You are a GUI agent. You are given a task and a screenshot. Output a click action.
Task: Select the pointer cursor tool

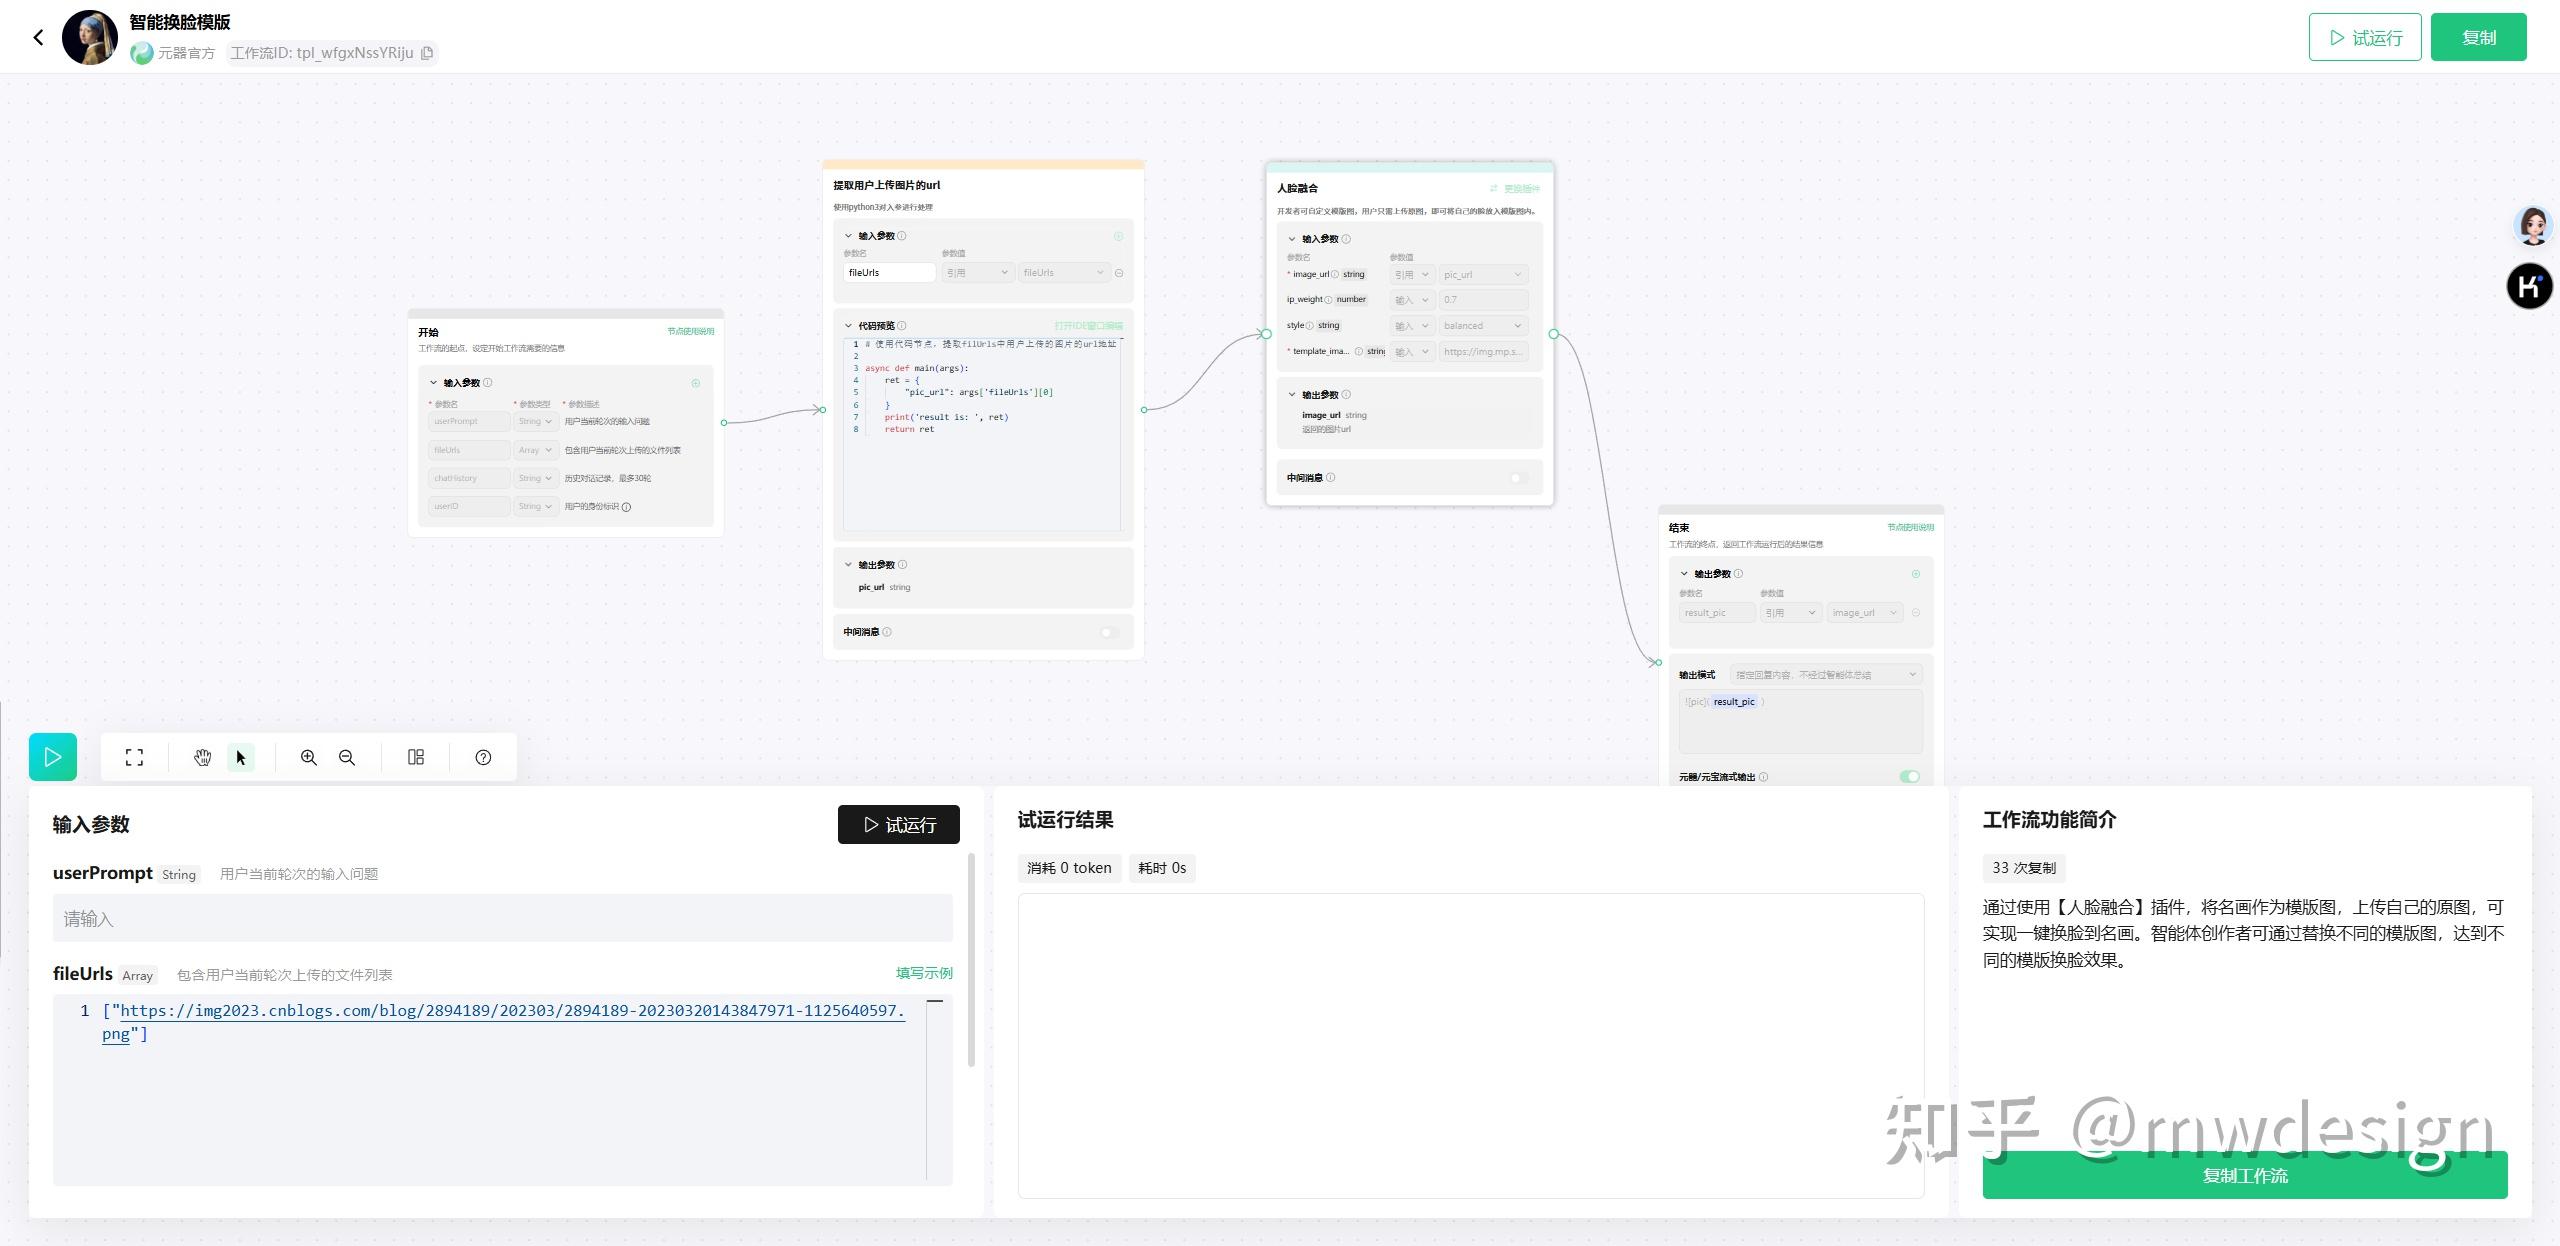(241, 758)
